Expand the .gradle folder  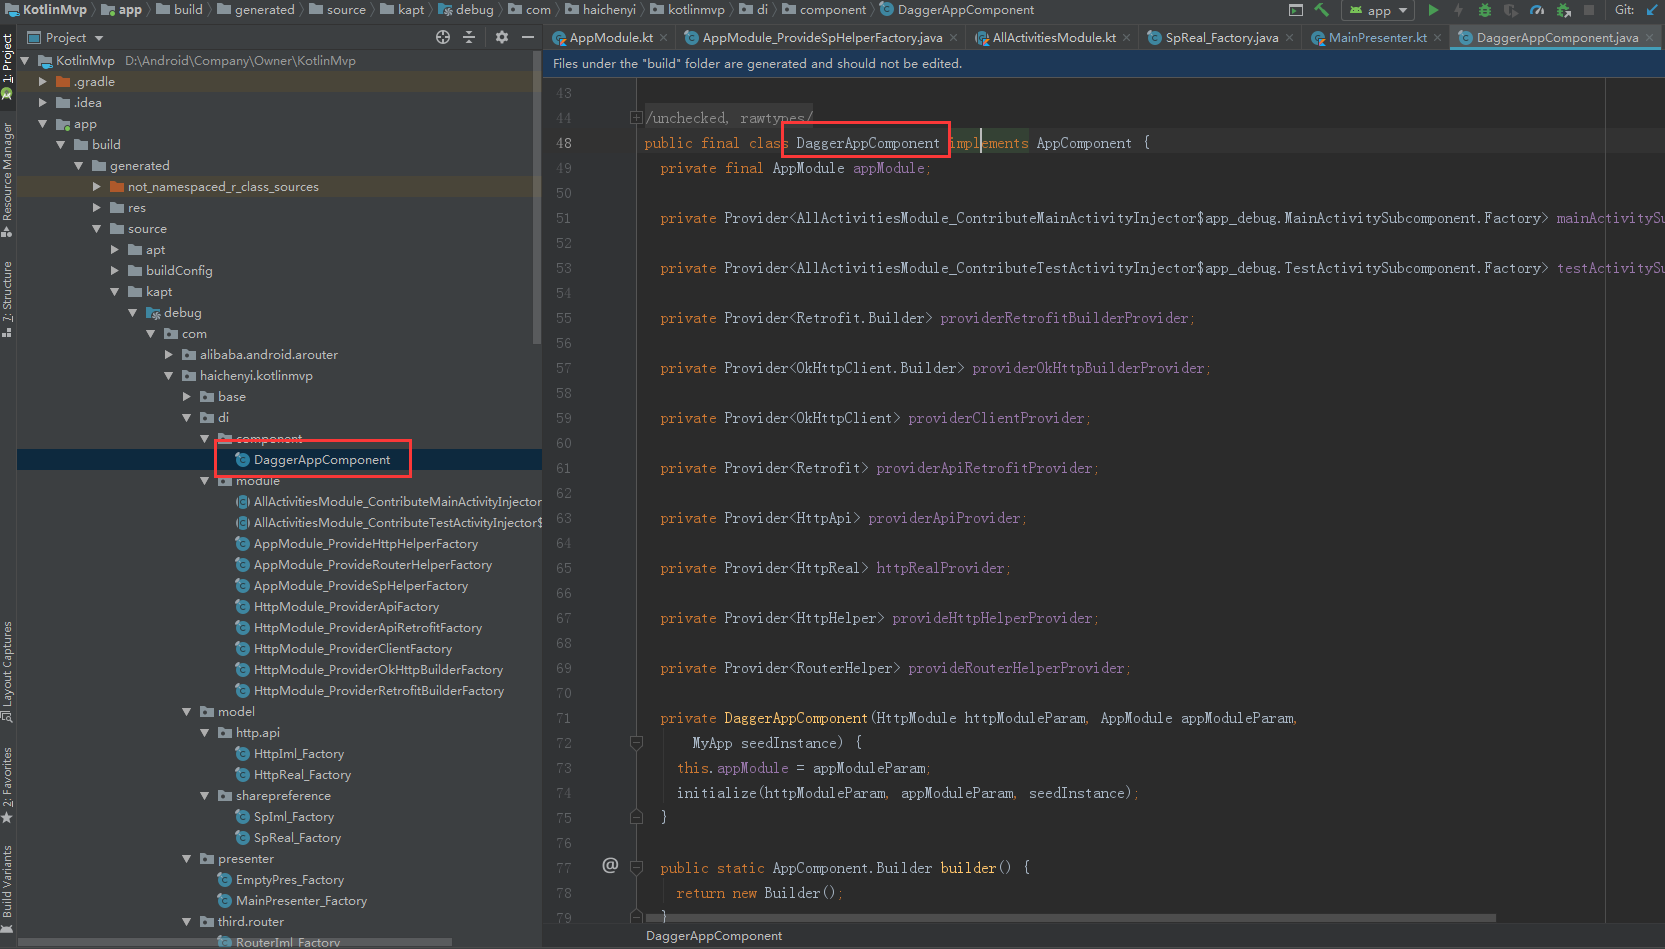coord(43,82)
